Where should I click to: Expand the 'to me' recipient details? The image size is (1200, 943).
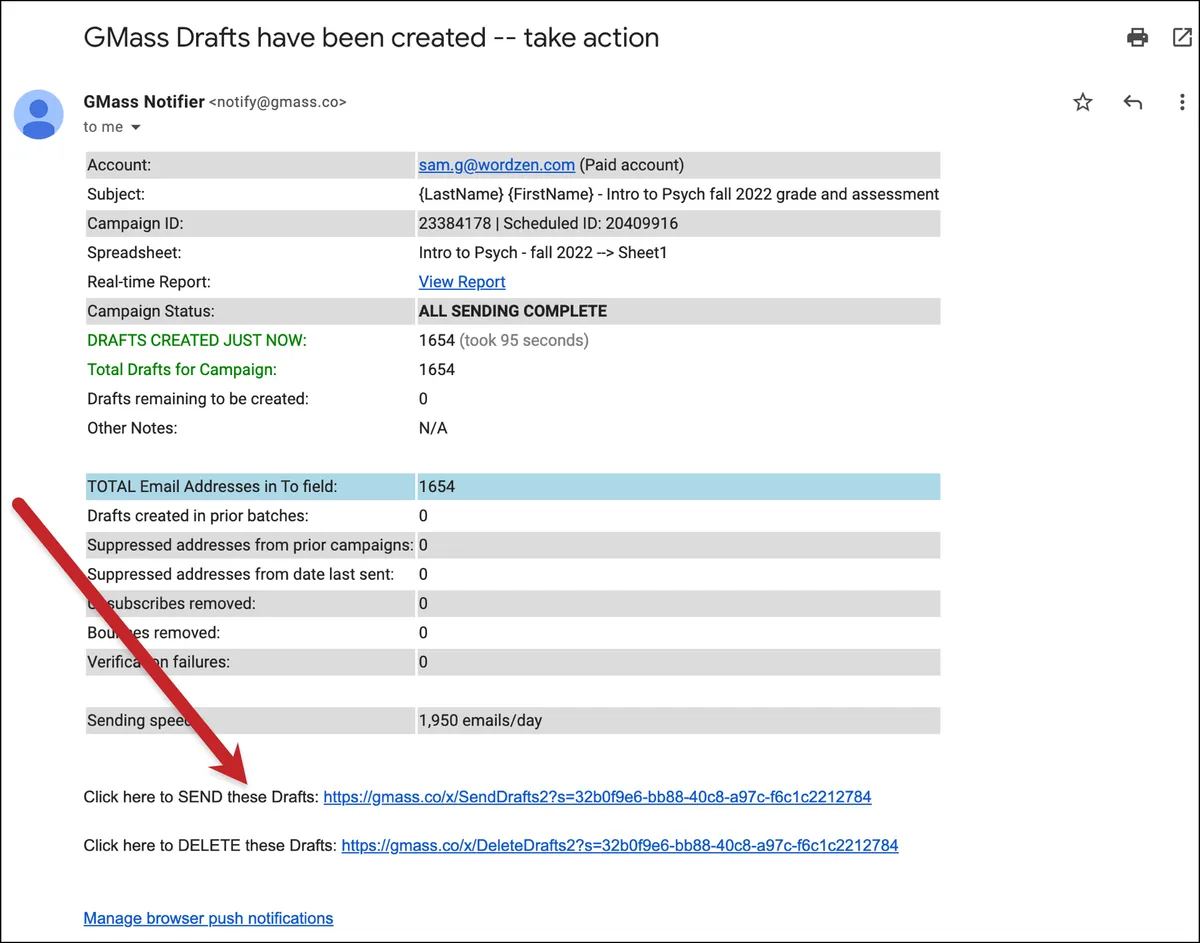[x=136, y=127]
